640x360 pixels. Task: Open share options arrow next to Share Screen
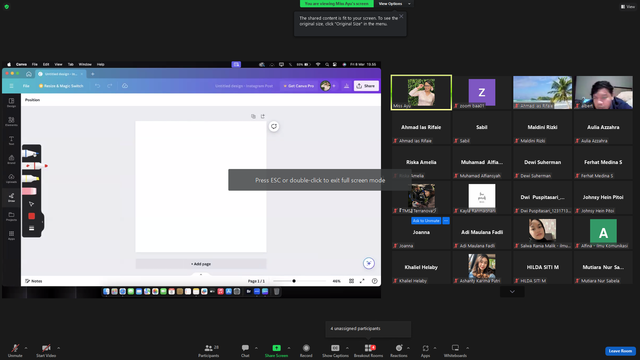289,348
